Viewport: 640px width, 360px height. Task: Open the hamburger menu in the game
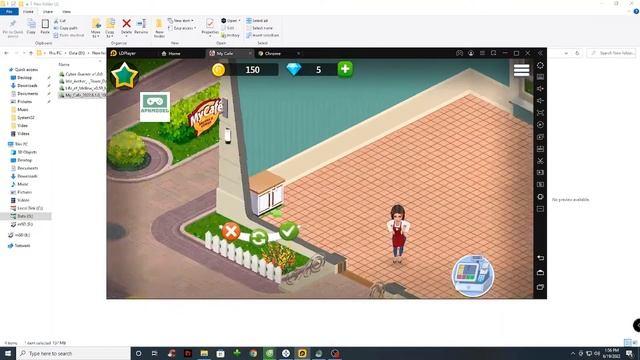[x=521, y=70]
